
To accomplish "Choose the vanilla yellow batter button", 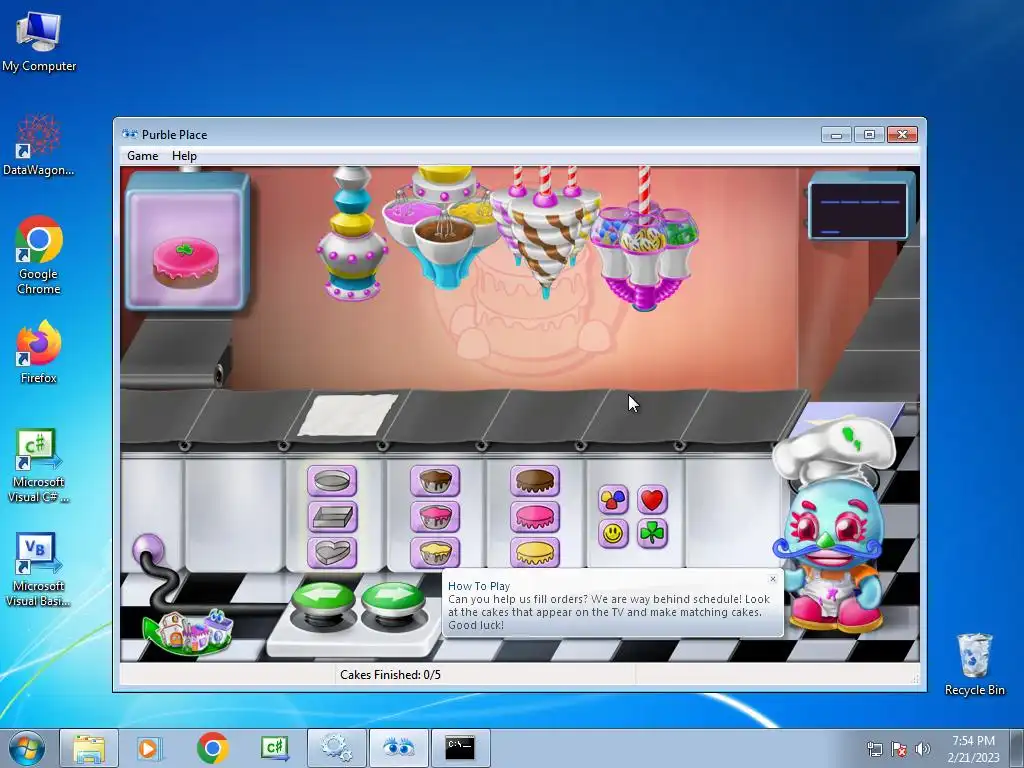I will point(435,552).
